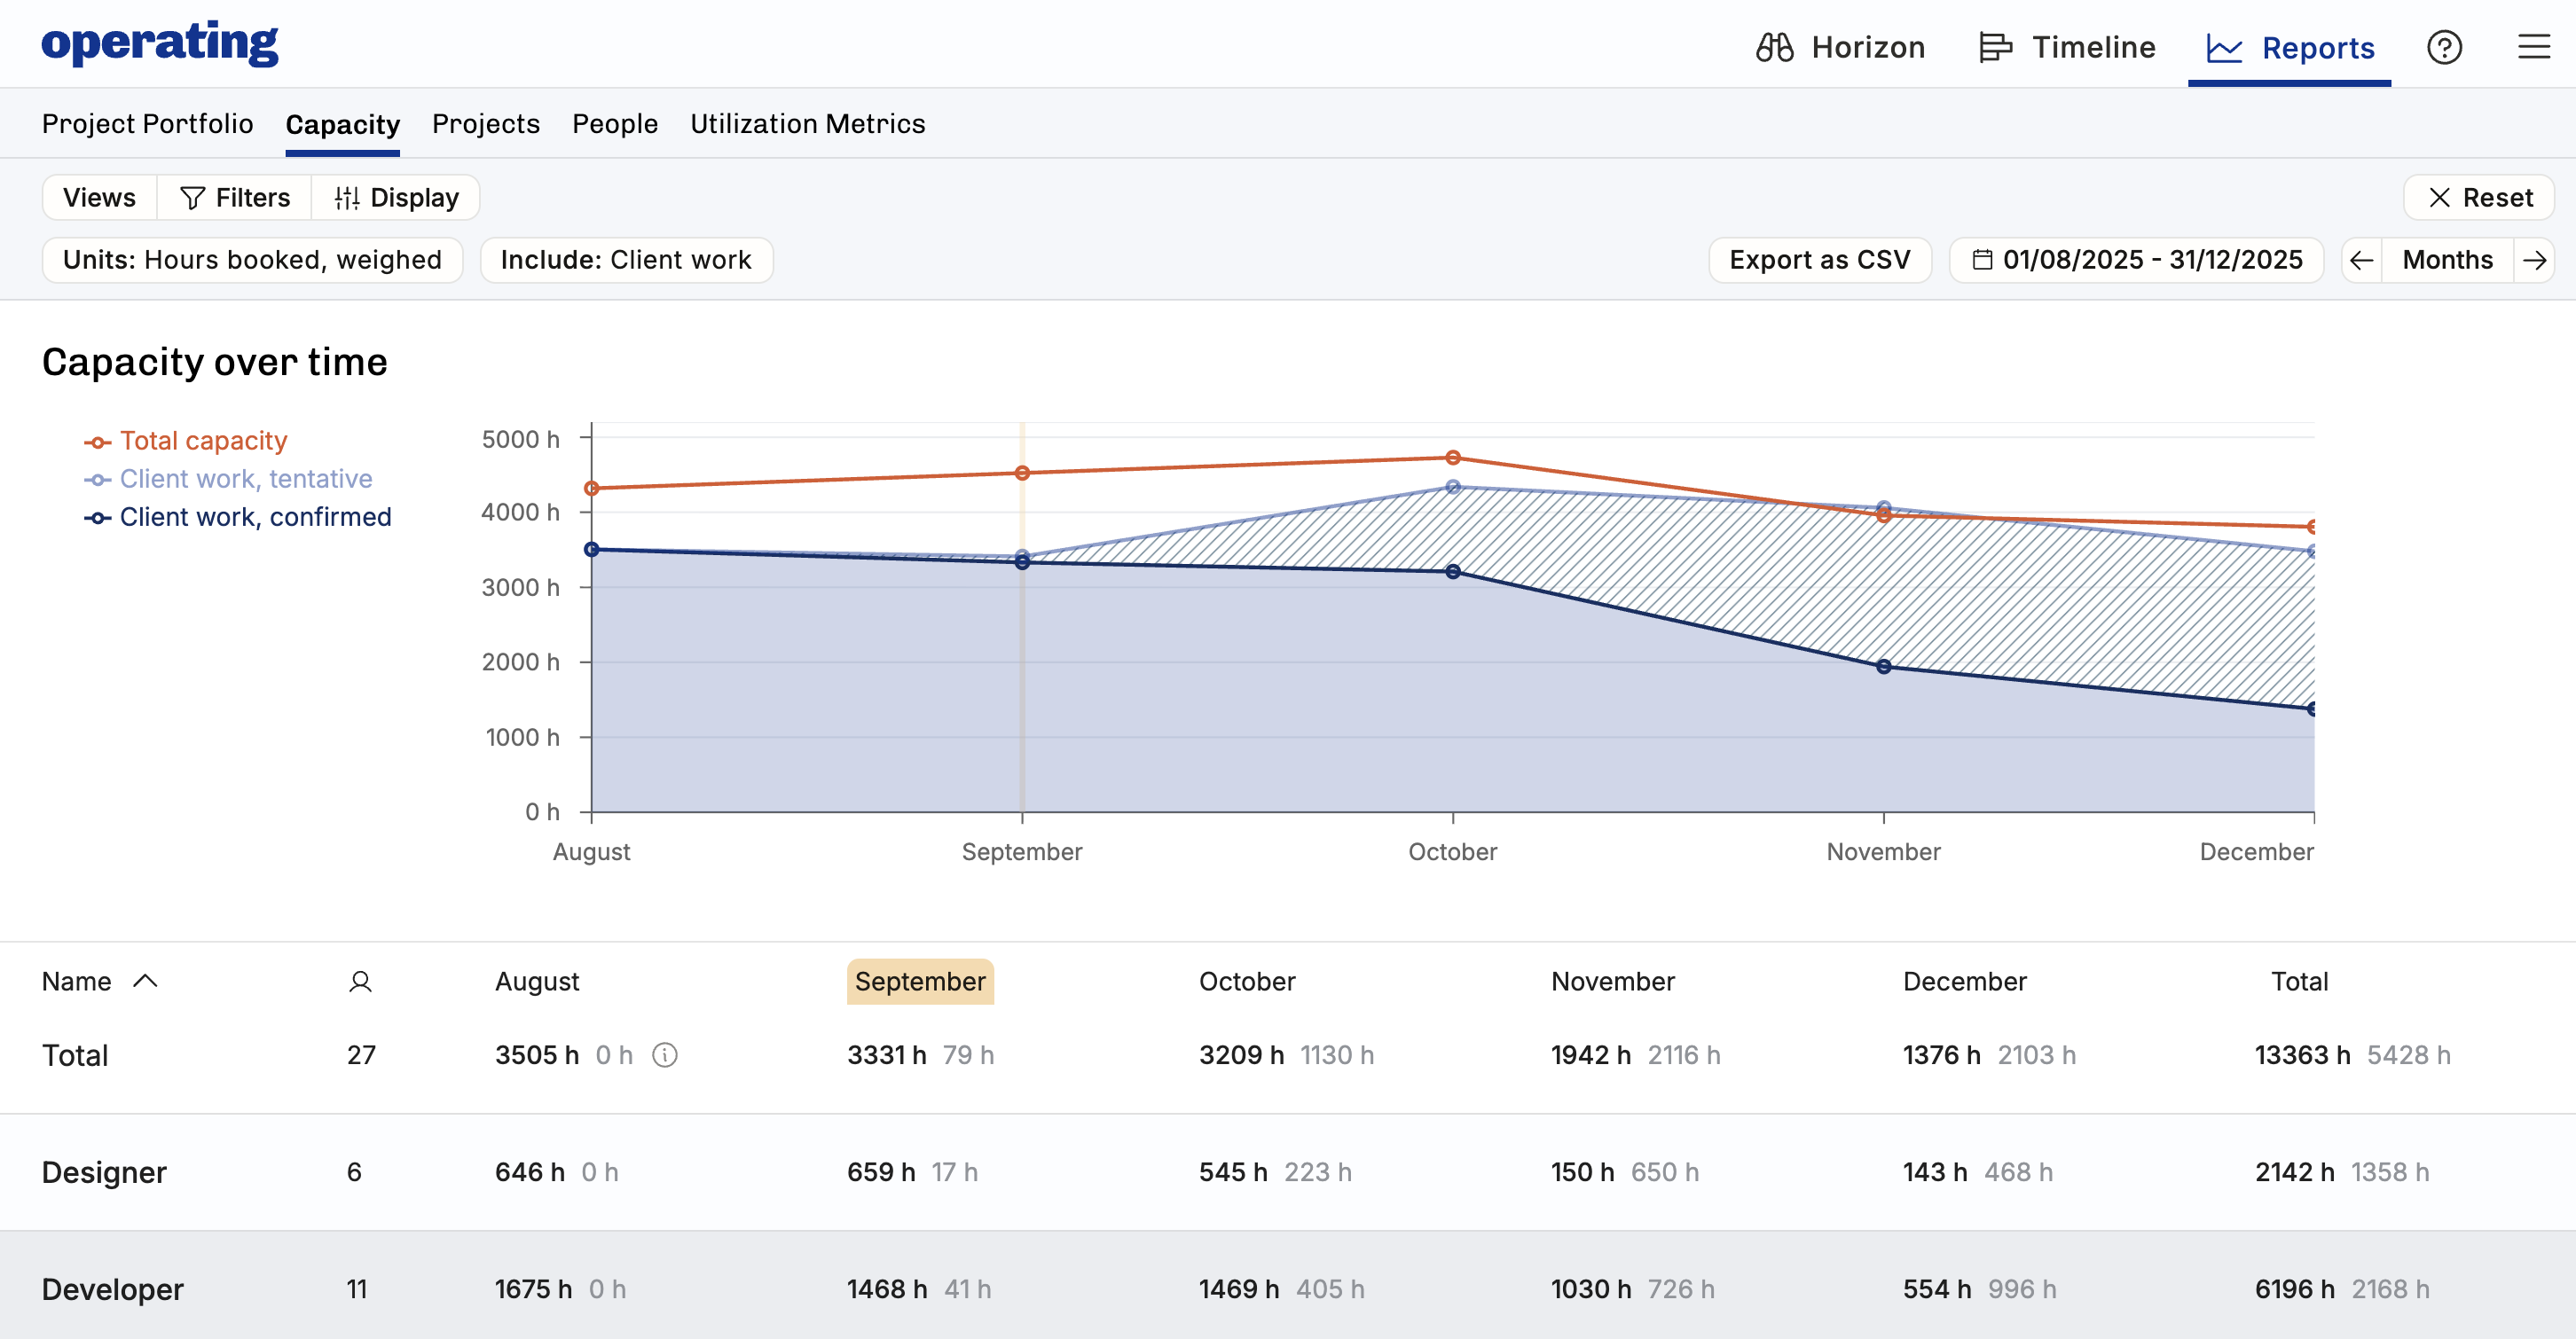The image size is (2576, 1339).
Task: Open the Designer row
Action: coord(1288,1172)
